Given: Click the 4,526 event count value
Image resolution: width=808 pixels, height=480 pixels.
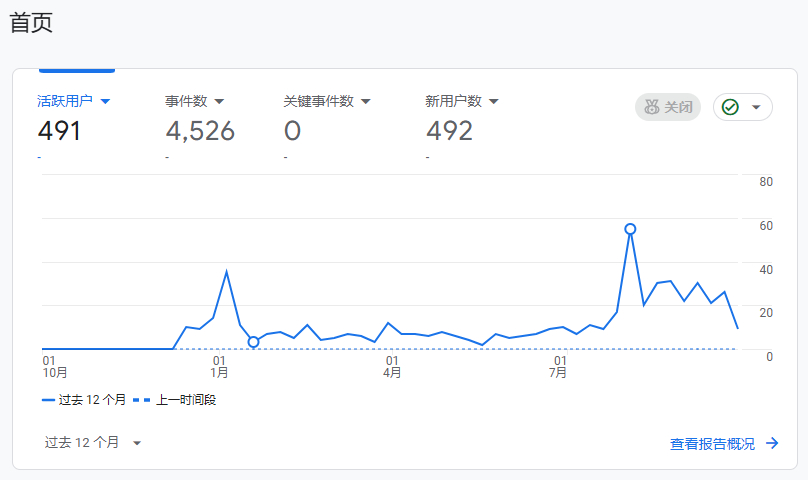Looking at the screenshot, I should (x=200, y=131).
